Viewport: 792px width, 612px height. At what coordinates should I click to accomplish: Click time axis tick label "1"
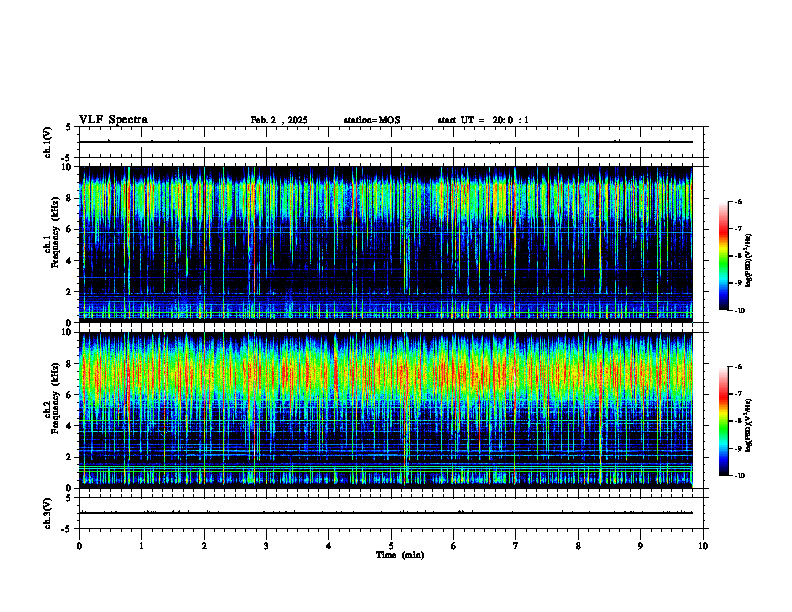(141, 546)
